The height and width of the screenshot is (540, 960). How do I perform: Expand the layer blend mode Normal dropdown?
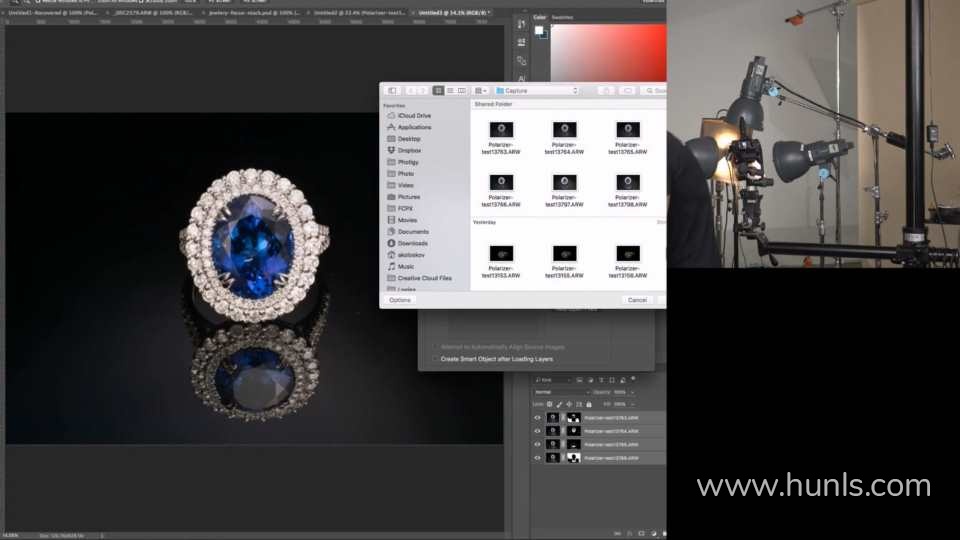point(555,391)
